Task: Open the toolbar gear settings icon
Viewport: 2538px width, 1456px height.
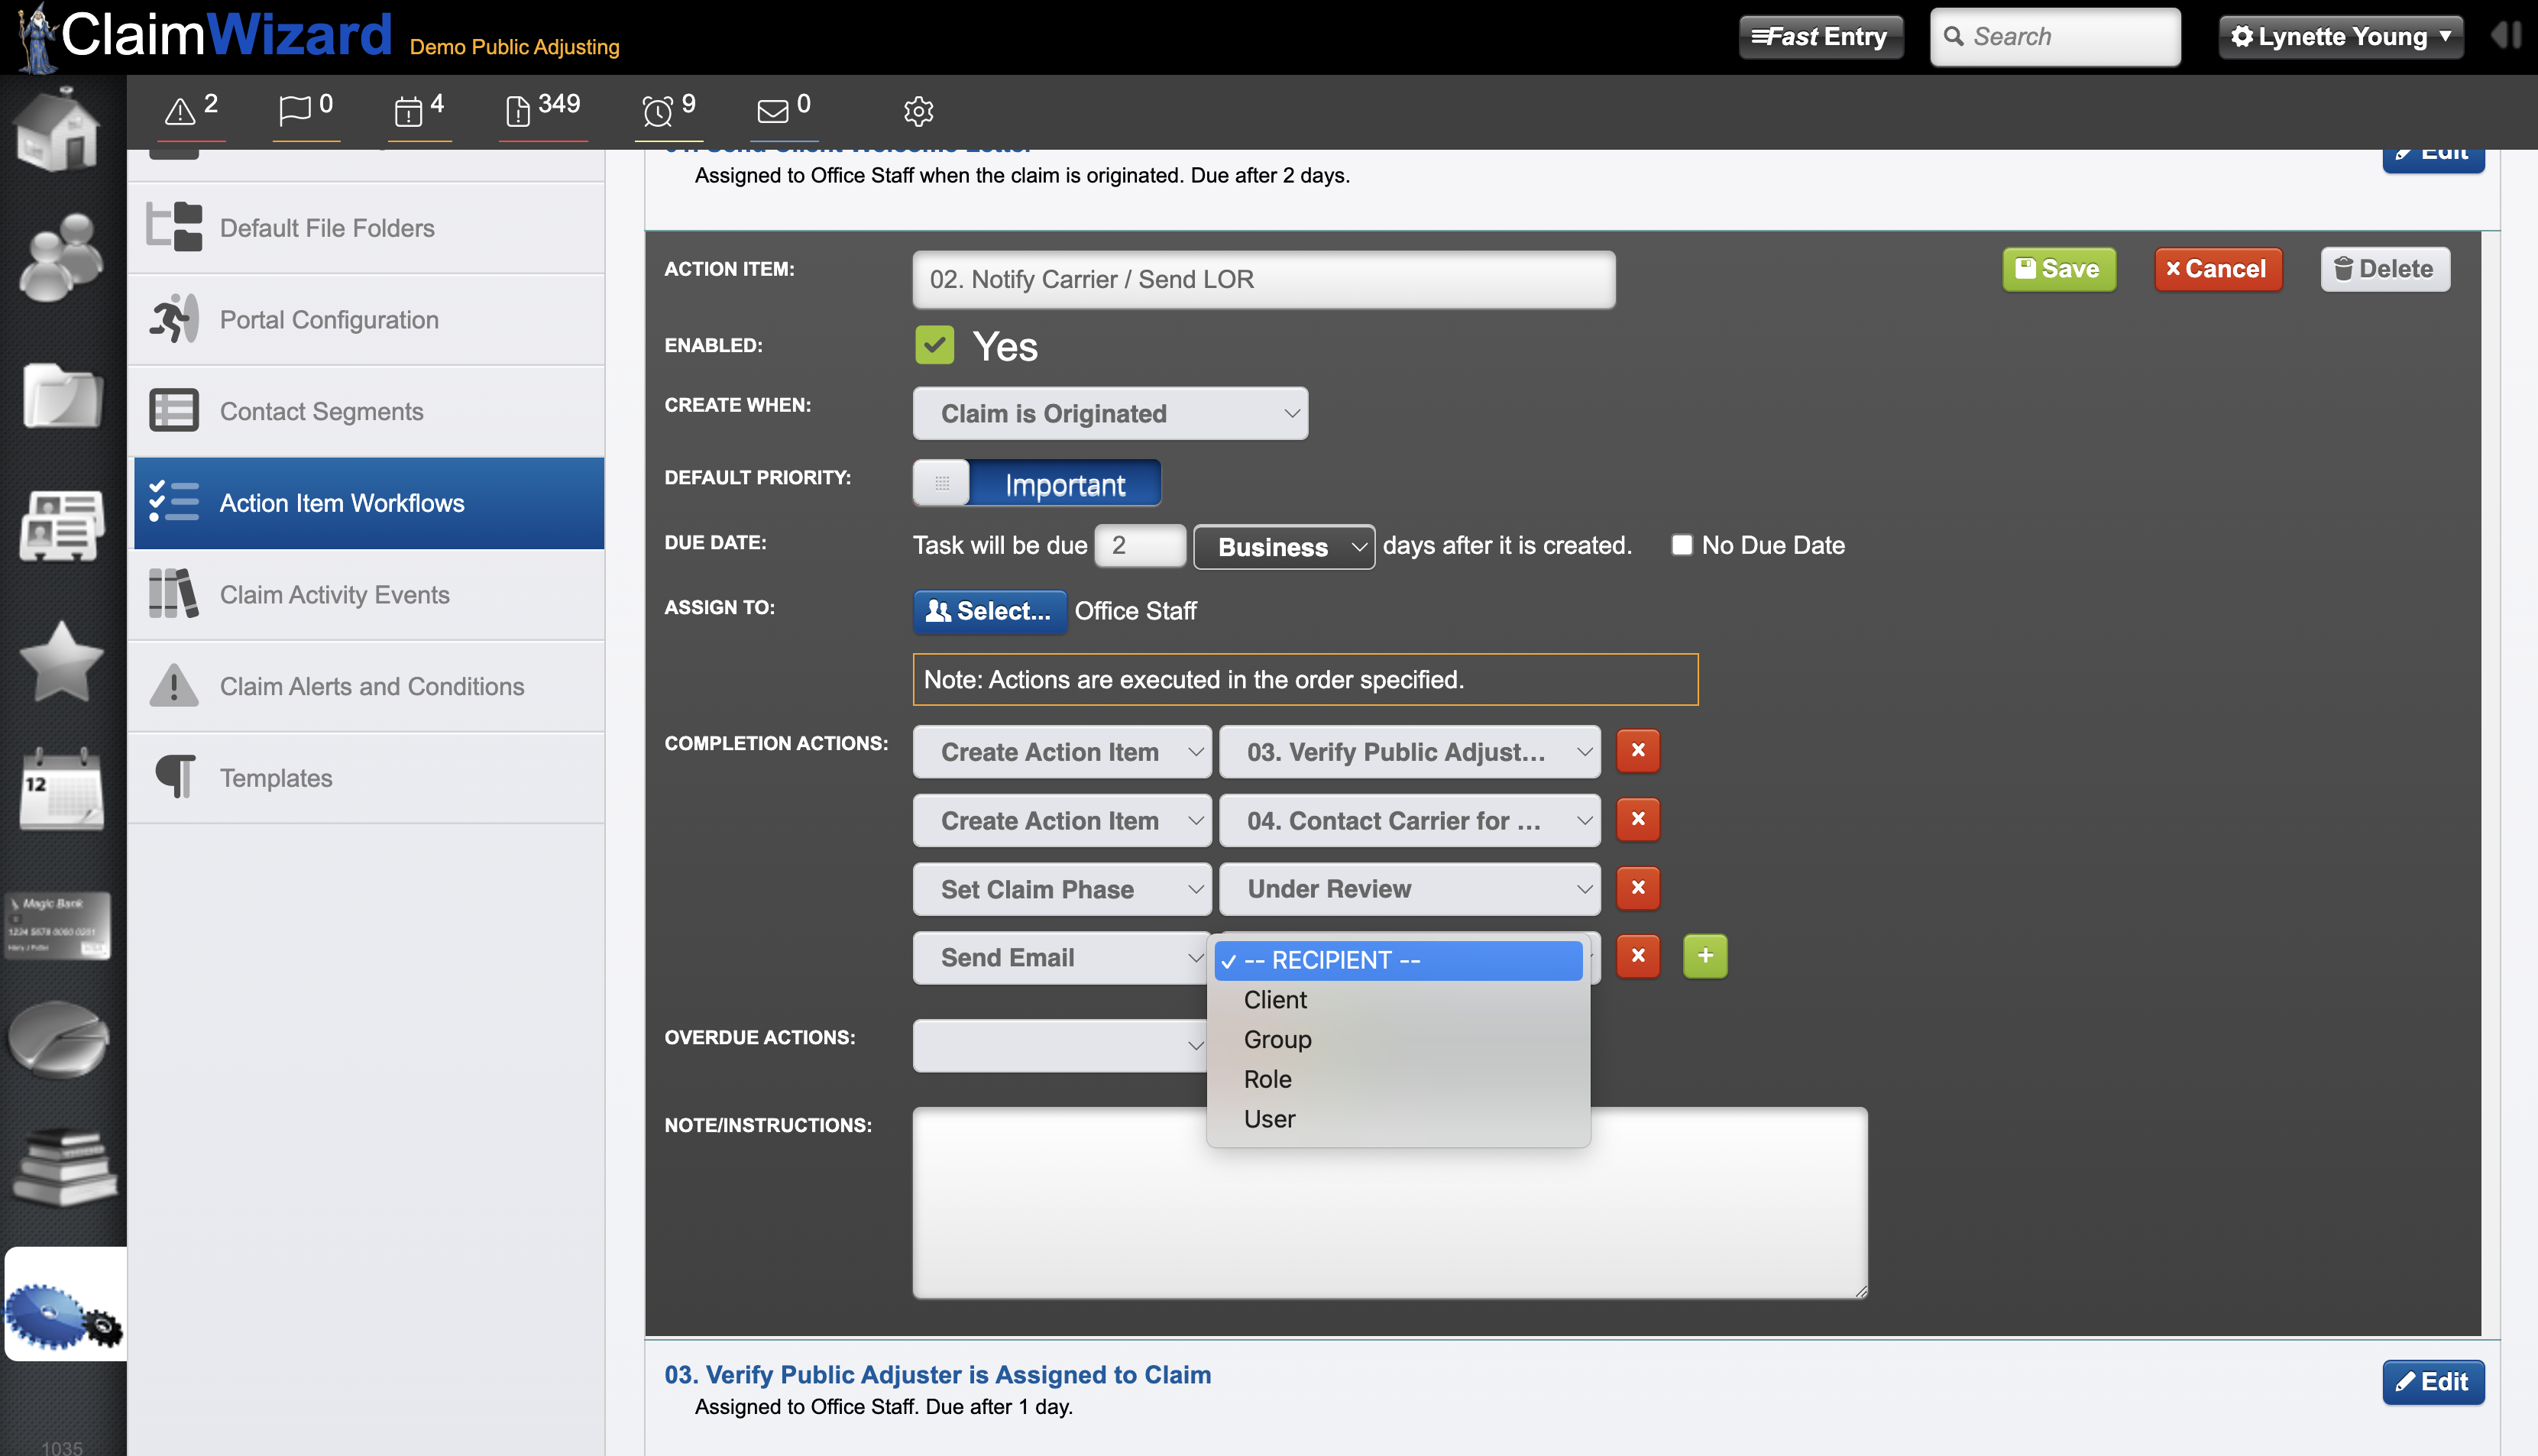Action: 918,111
